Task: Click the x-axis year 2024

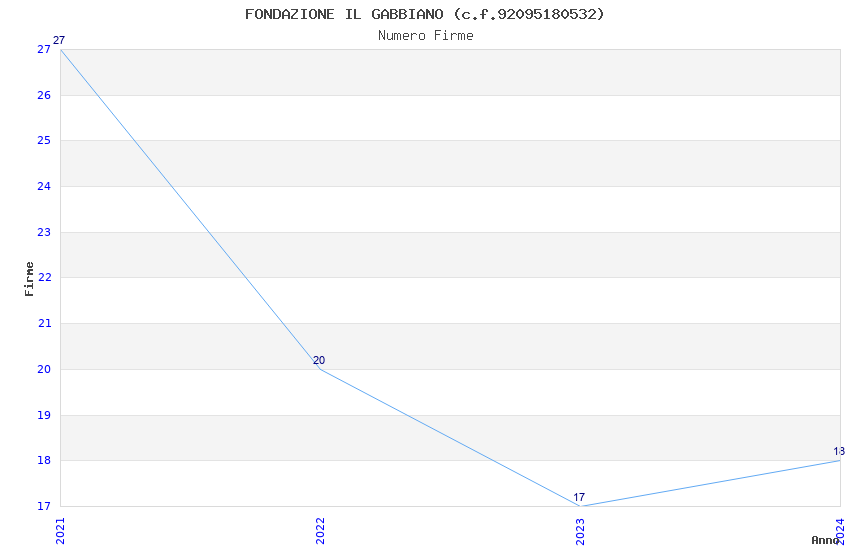Action: (x=840, y=531)
